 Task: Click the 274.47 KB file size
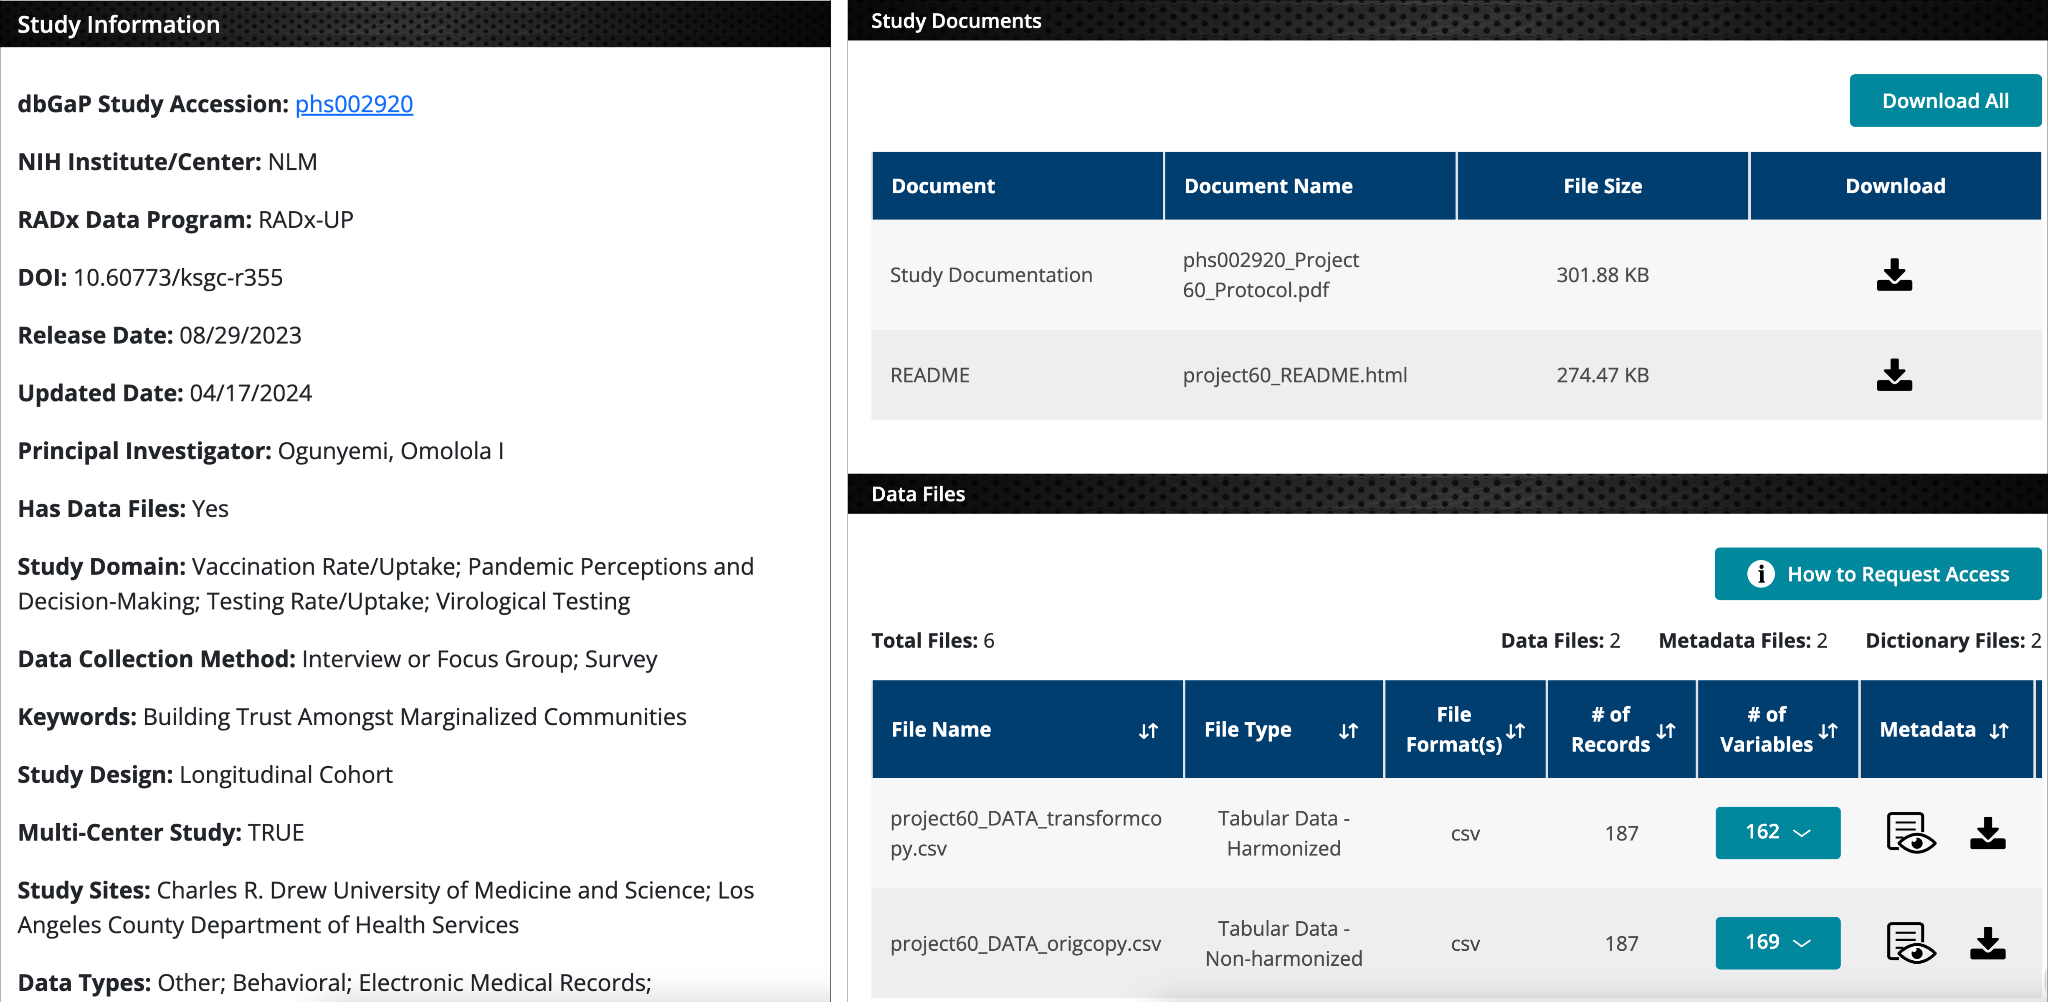[x=1602, y=375]
